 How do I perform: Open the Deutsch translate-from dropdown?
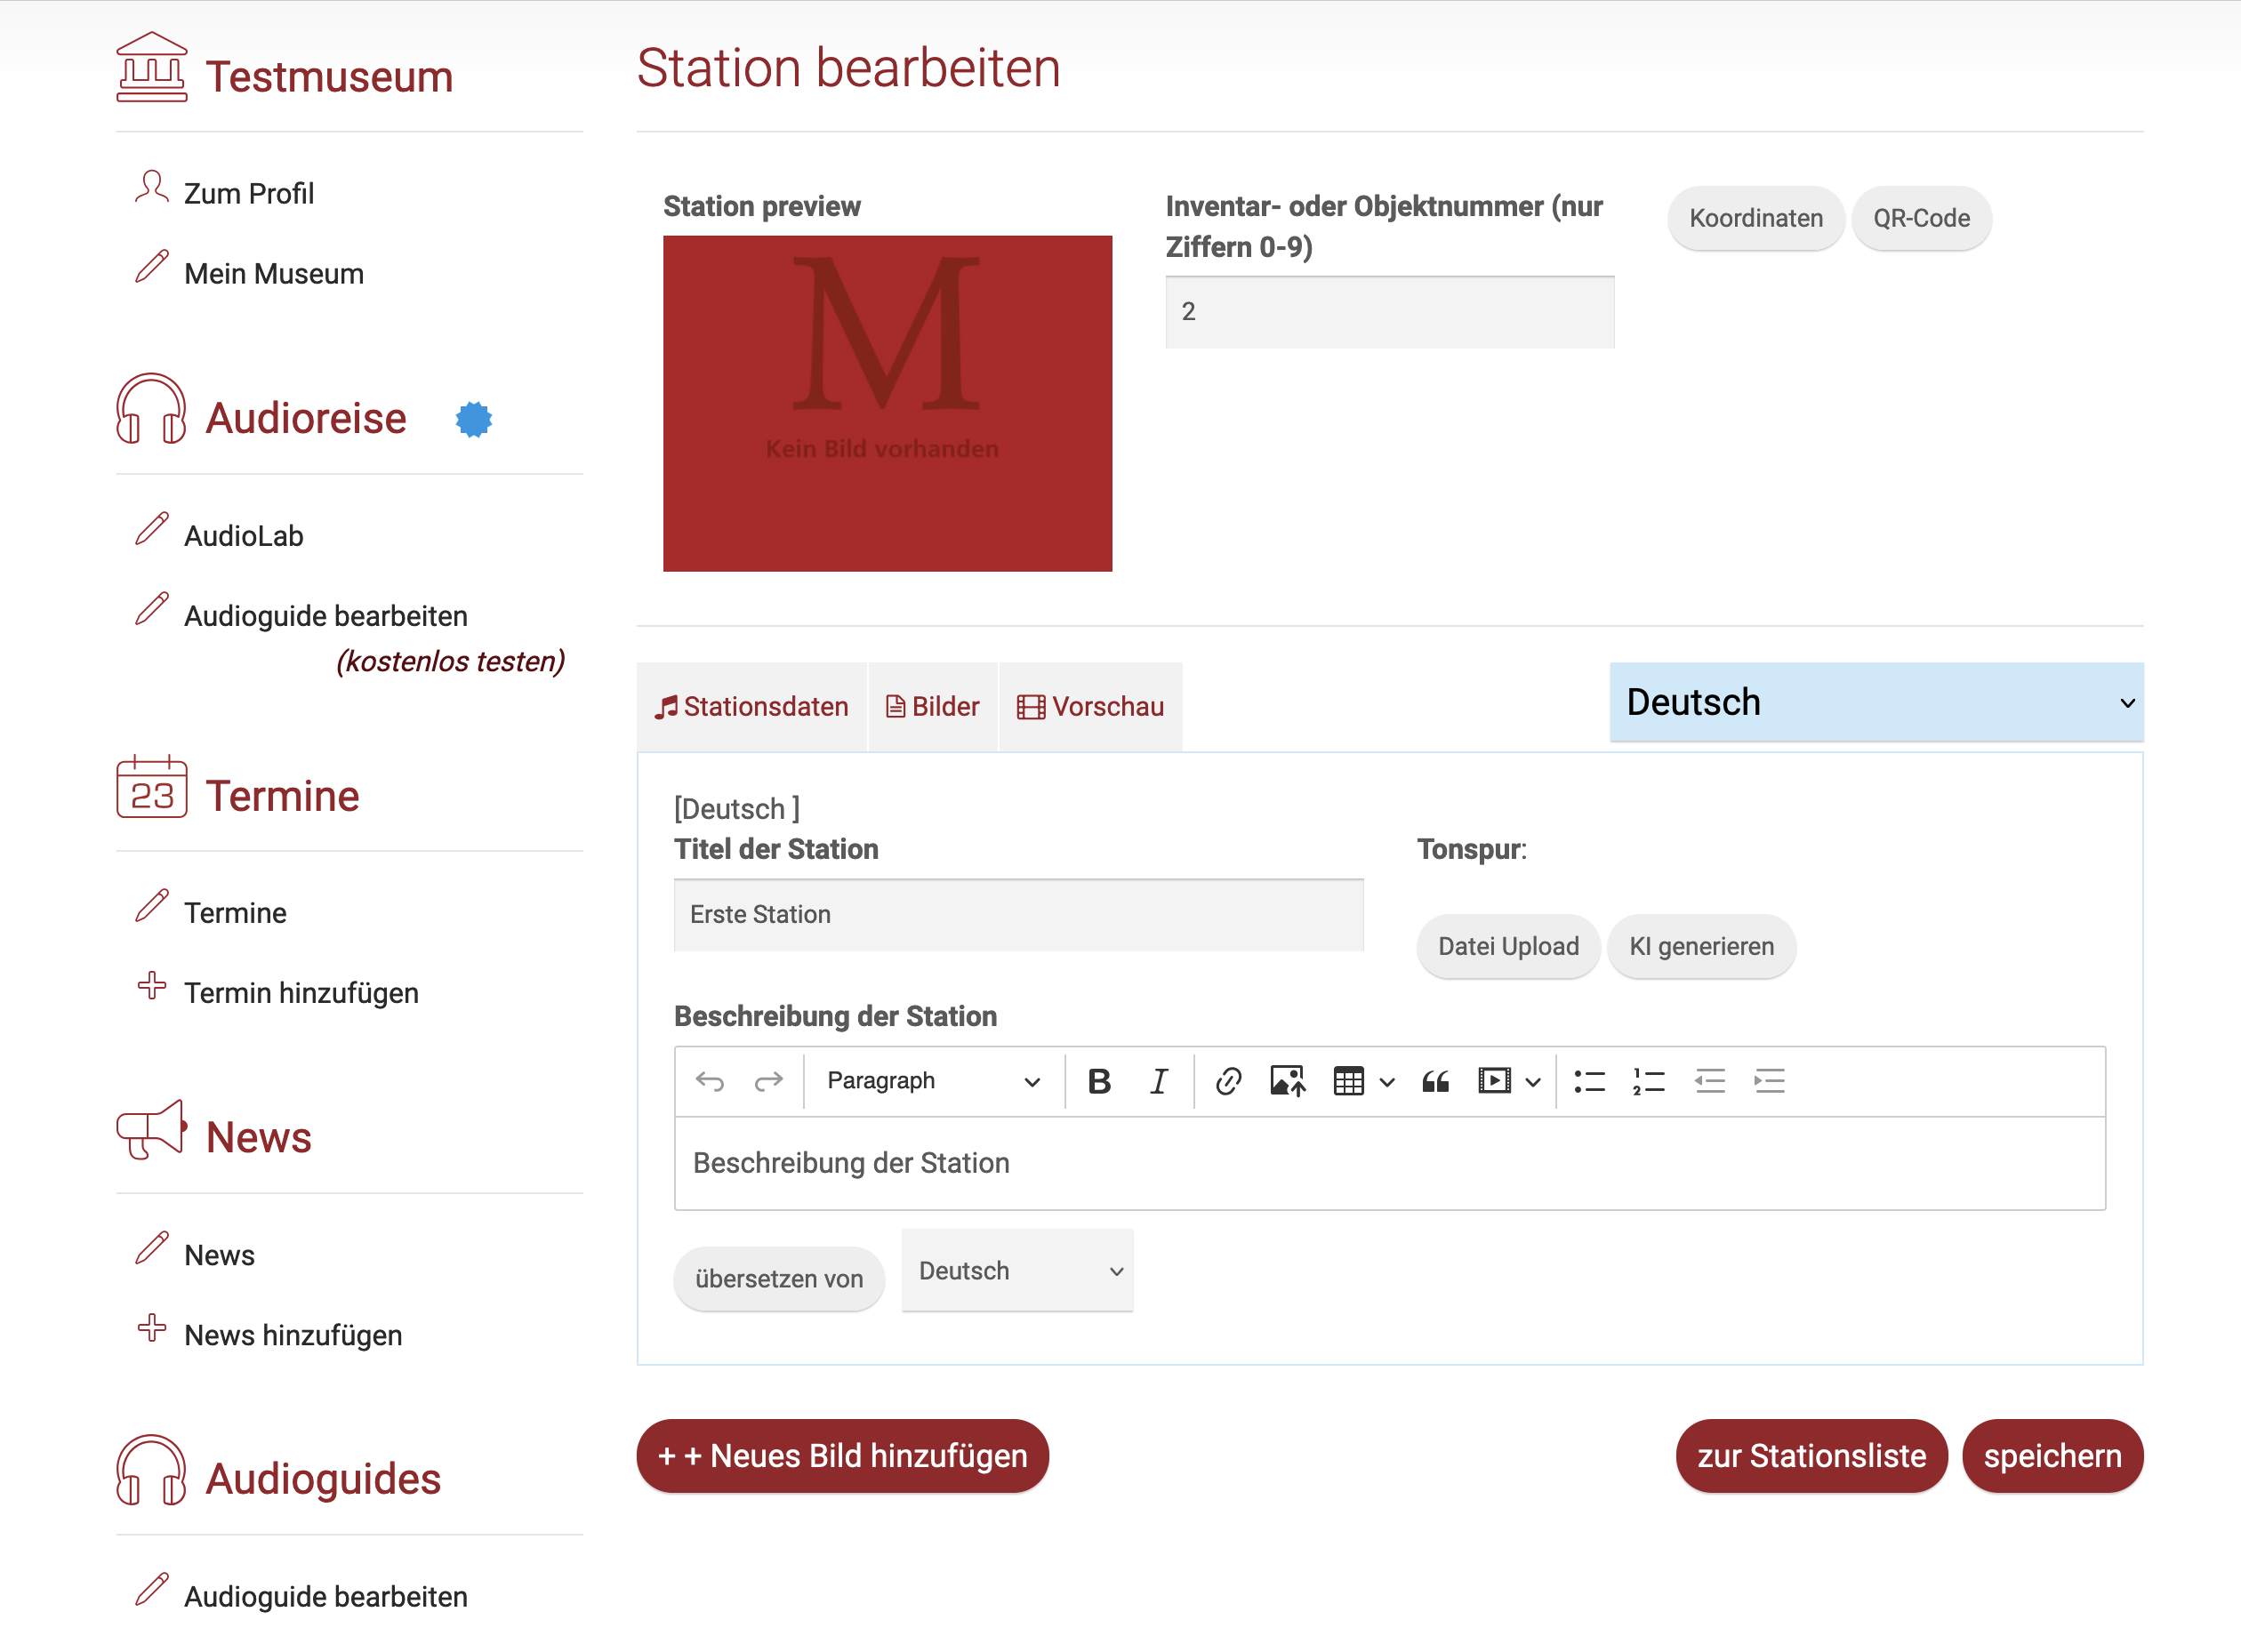[x=1017, y=1271]
